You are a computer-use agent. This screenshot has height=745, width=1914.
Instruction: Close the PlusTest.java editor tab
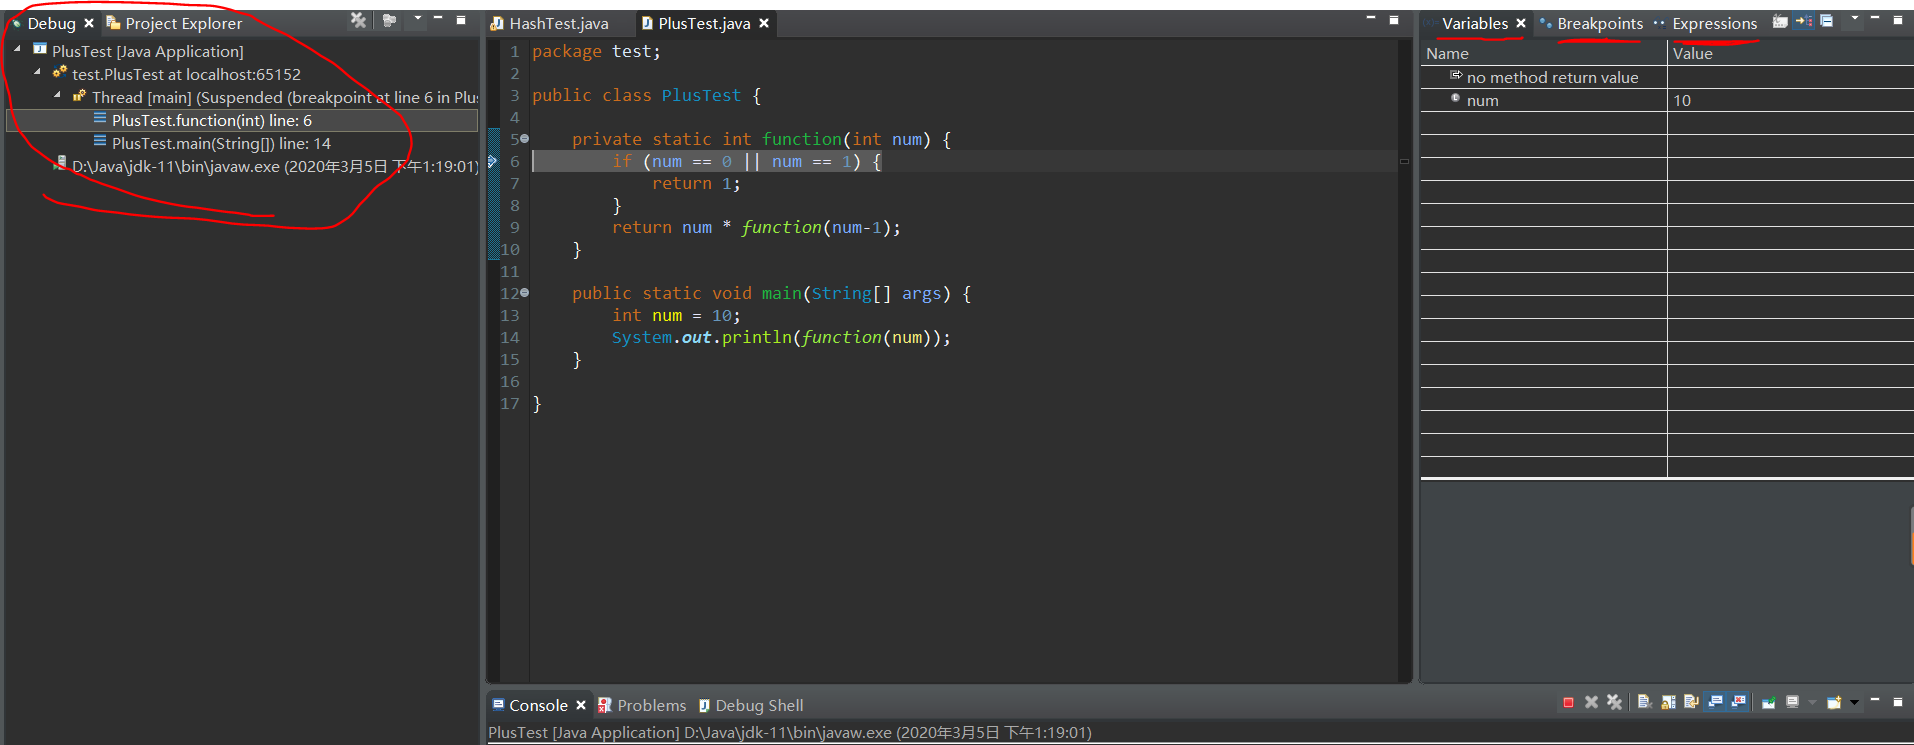(764, 23)
